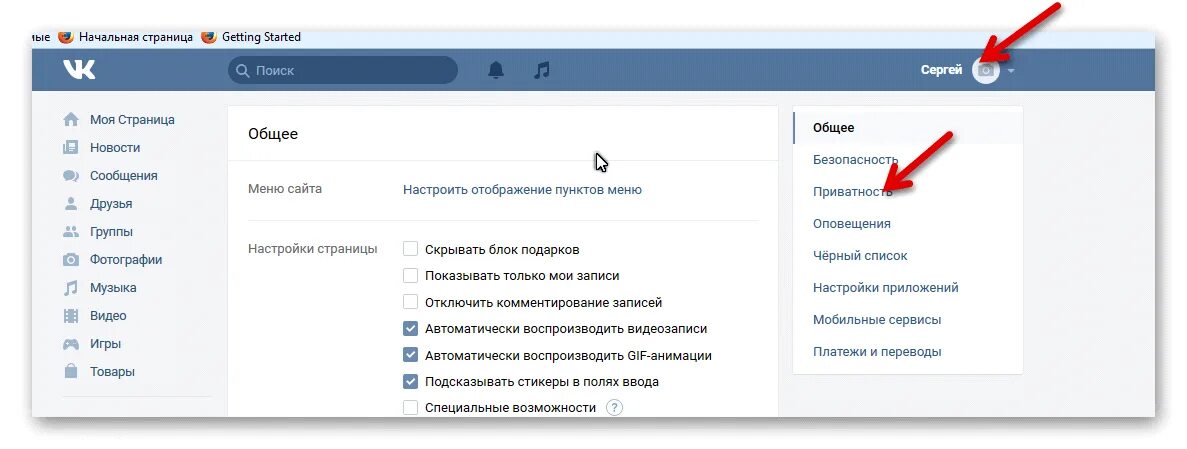Click the note icon beside Музыка
1187x449 pixels.
click(70, 288)
